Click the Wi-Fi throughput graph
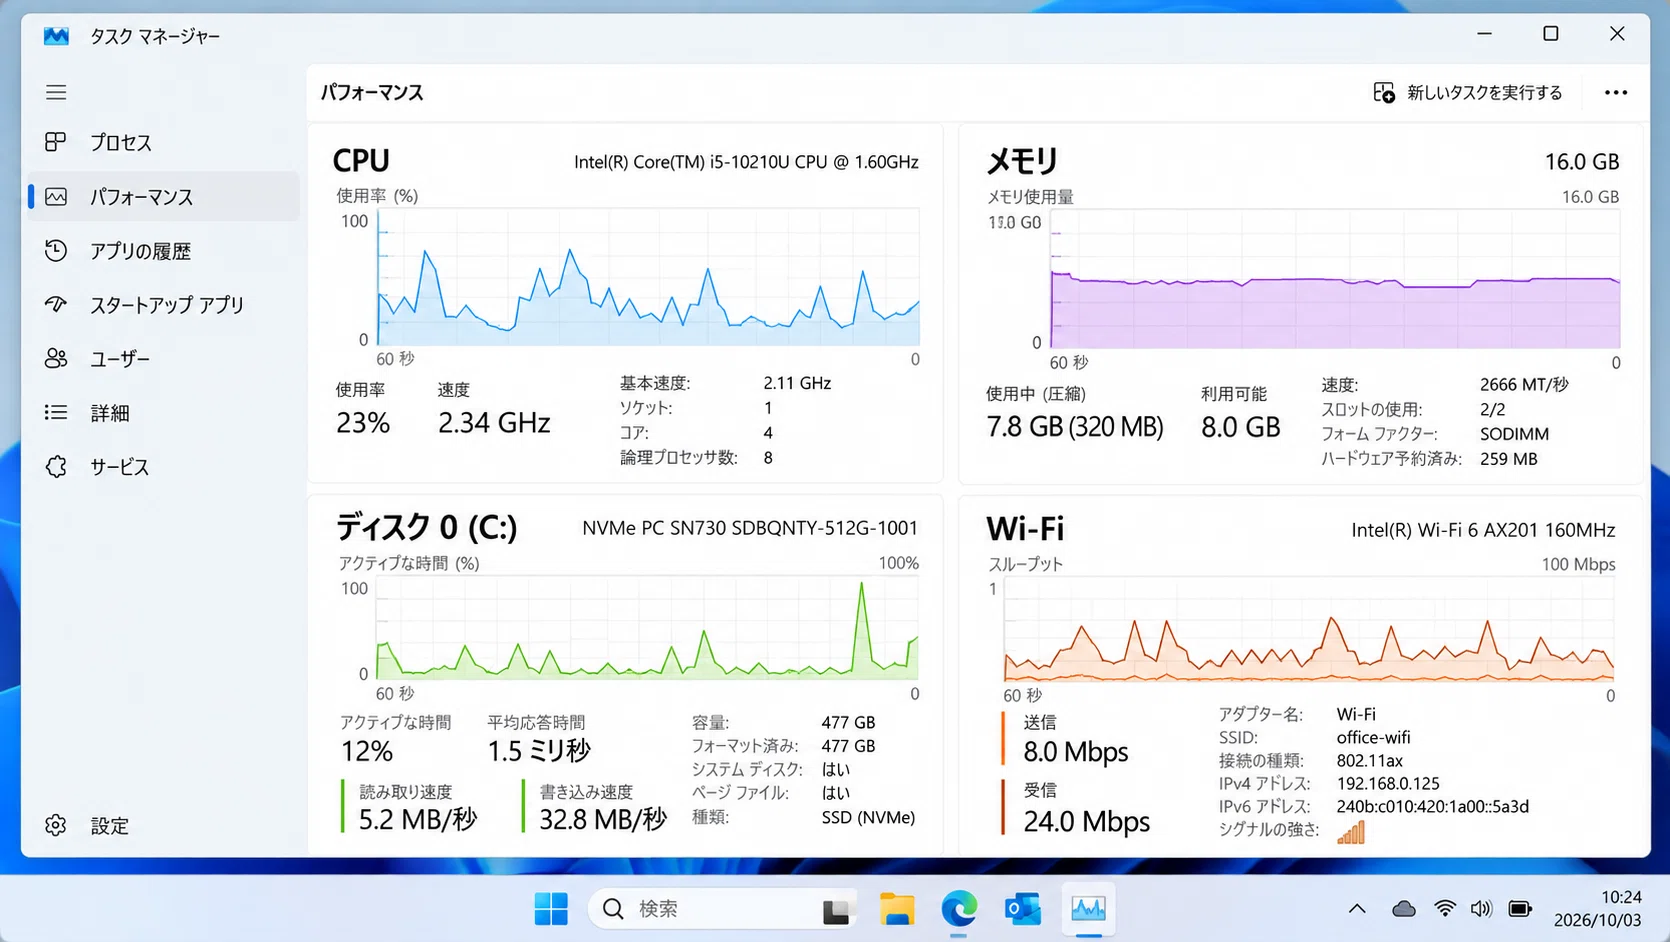 [x=1309, y=630]
